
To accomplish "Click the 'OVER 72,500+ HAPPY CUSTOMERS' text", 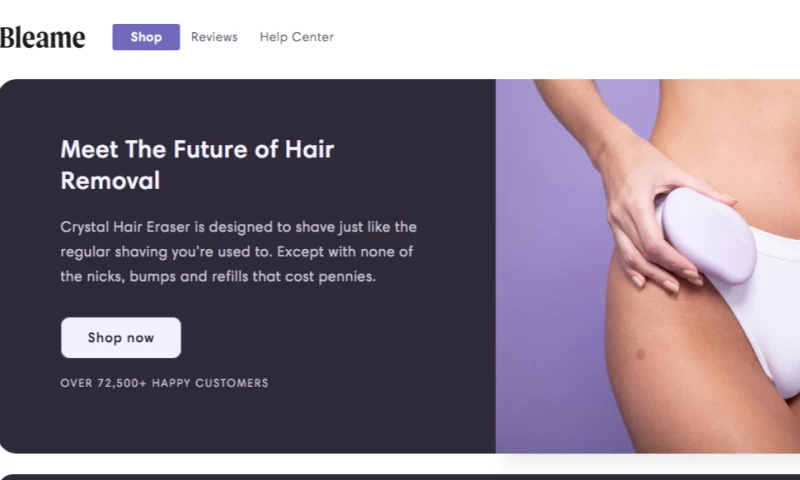I will pos(164,383).
